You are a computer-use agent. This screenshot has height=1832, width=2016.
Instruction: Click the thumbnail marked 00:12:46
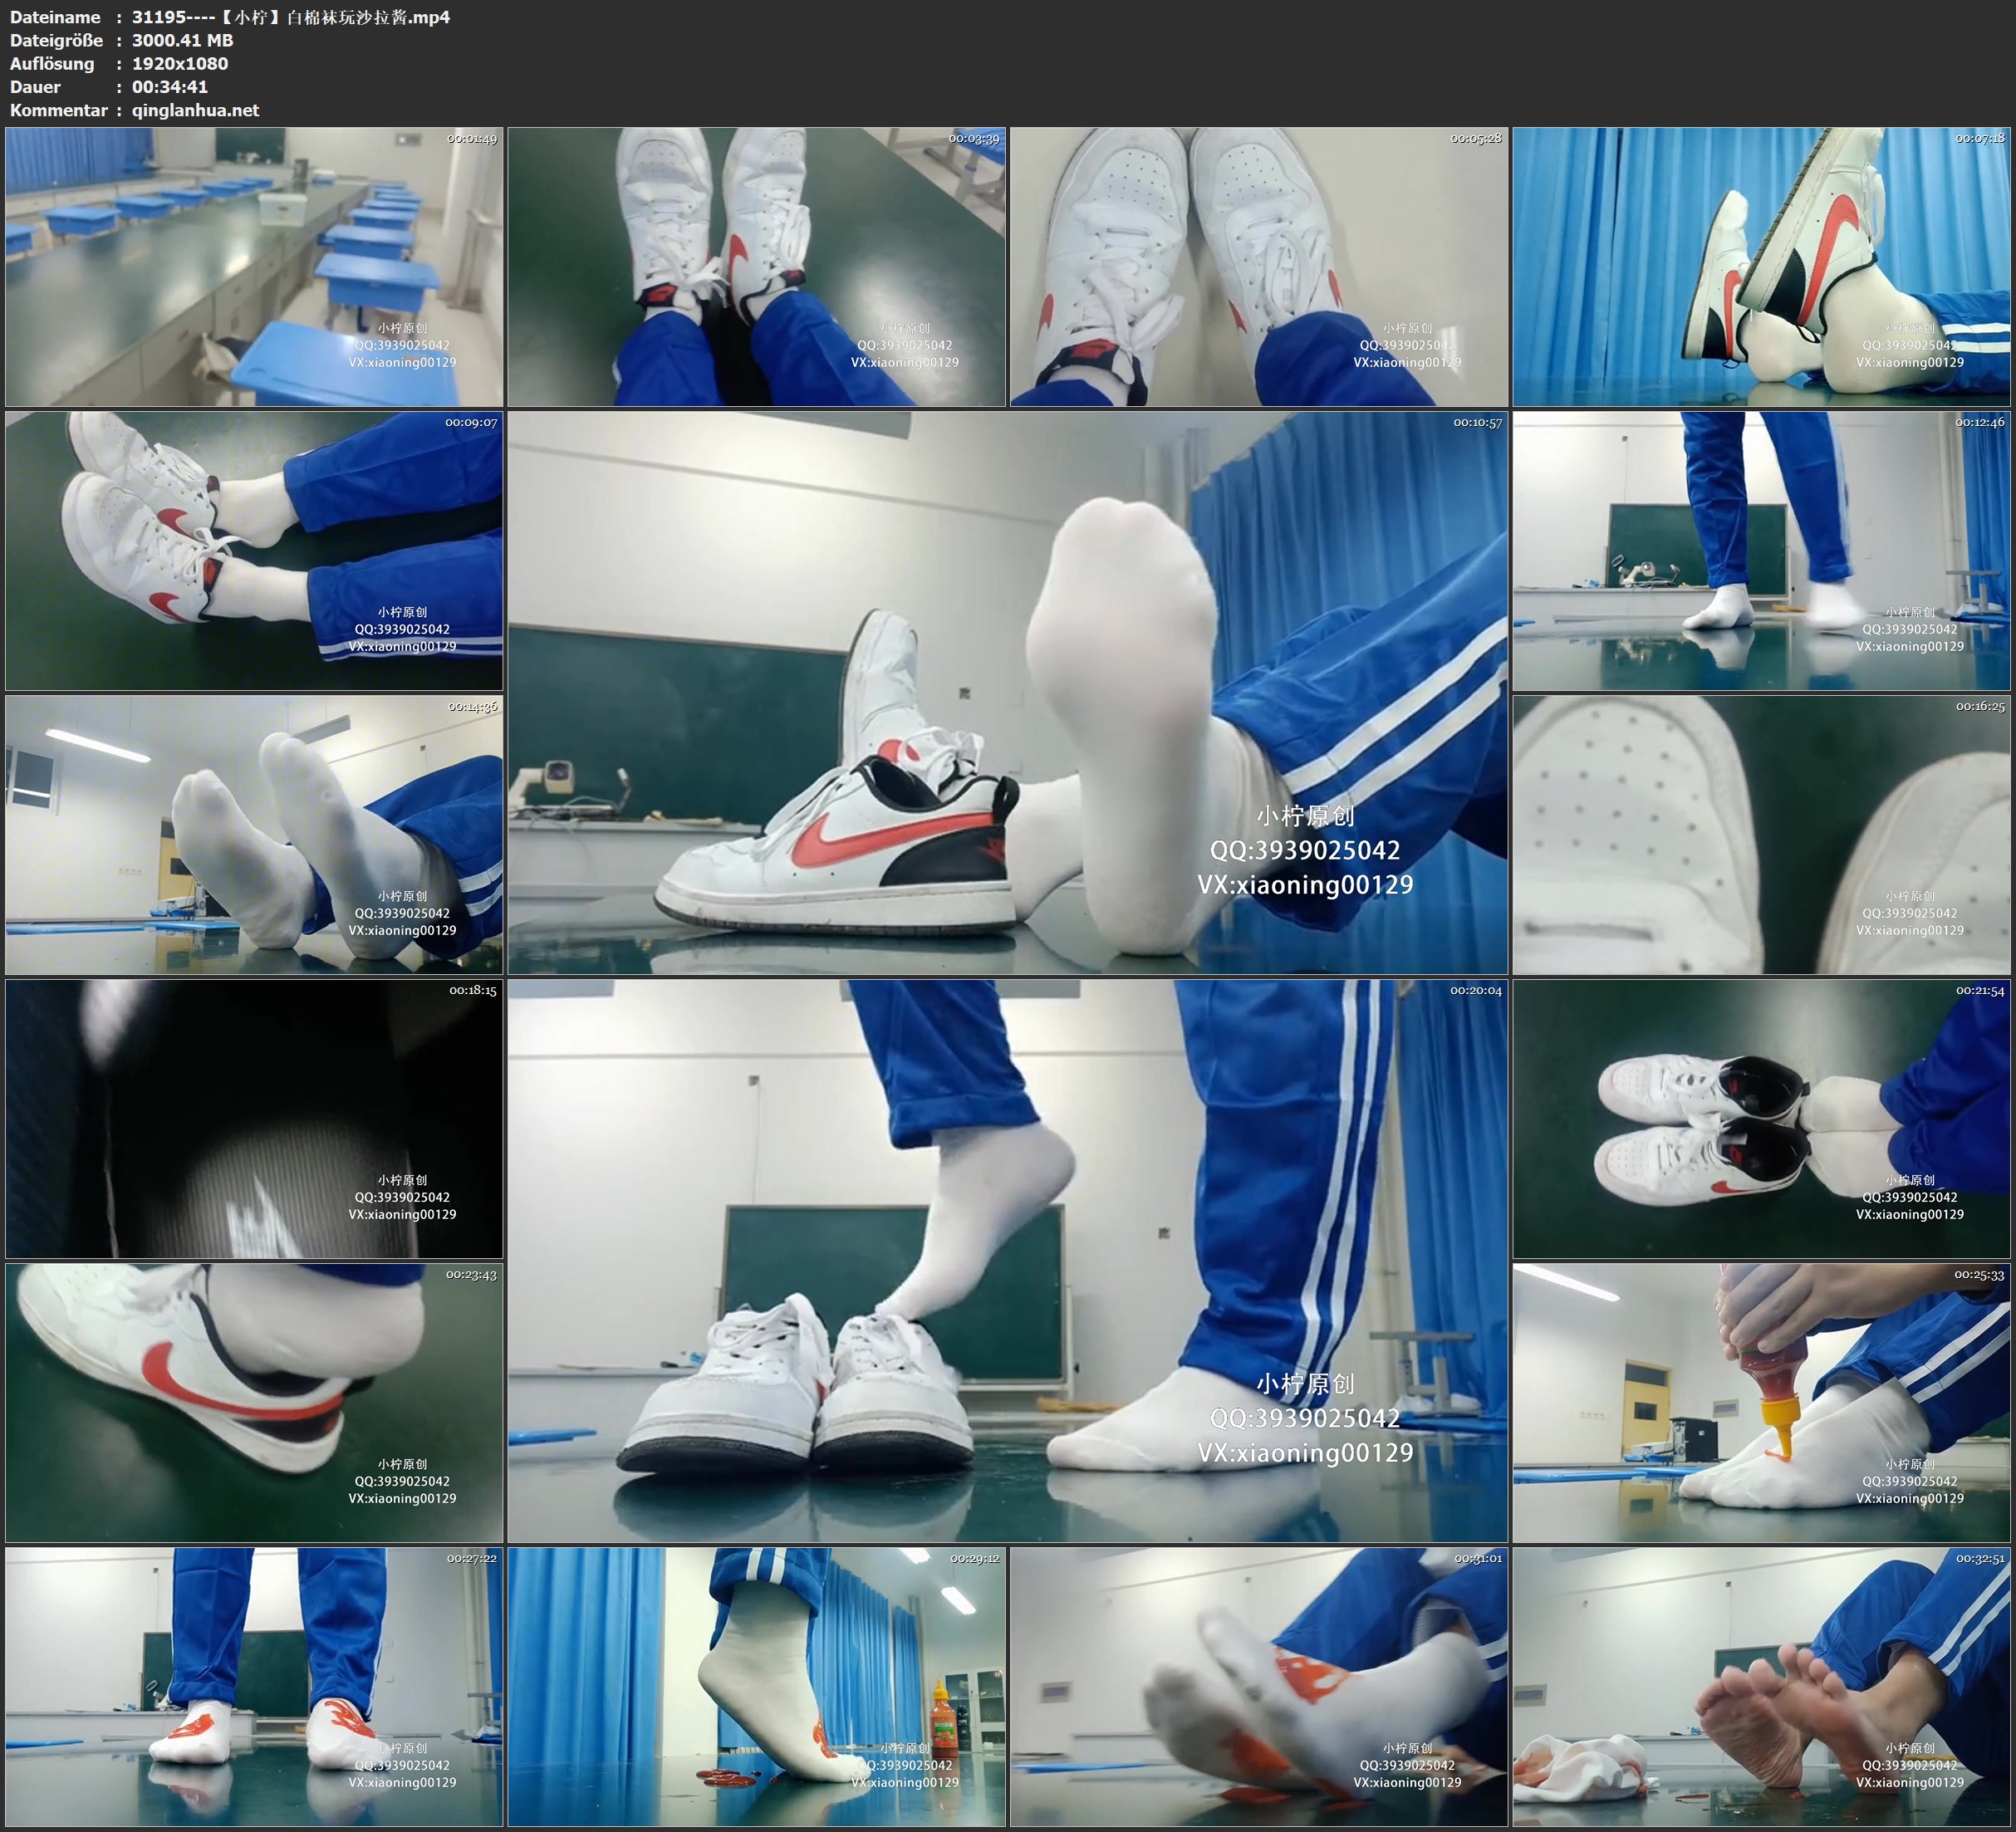(x=1761, y=550)
